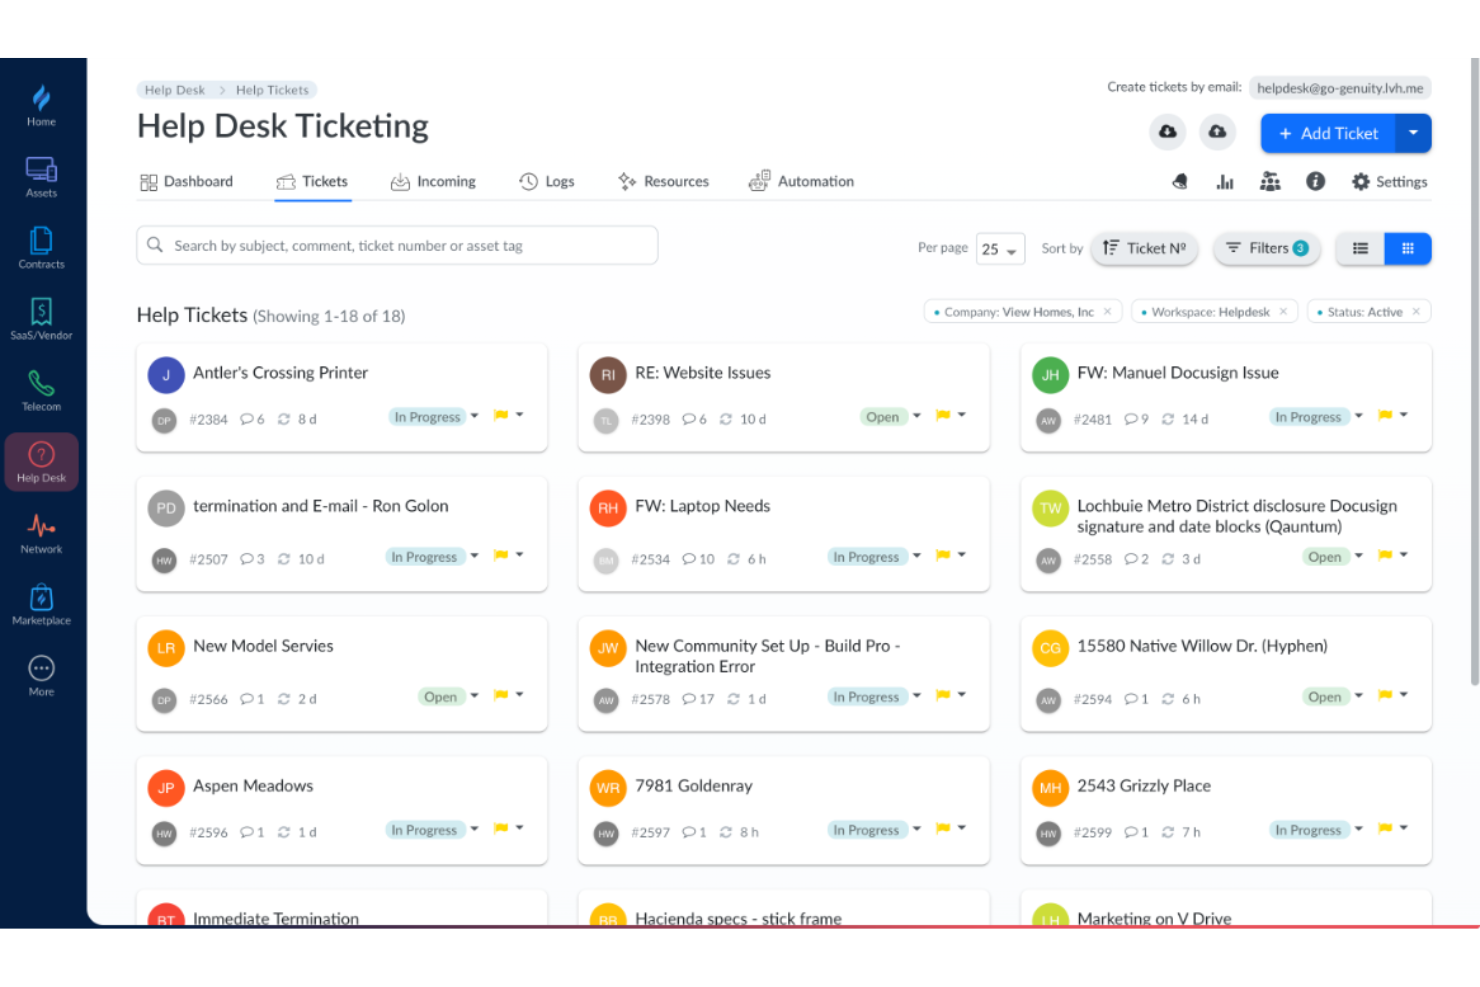The image size is (1480, 987).
Task: Open notifications via the bell icon
Action: coord(1180,181)
